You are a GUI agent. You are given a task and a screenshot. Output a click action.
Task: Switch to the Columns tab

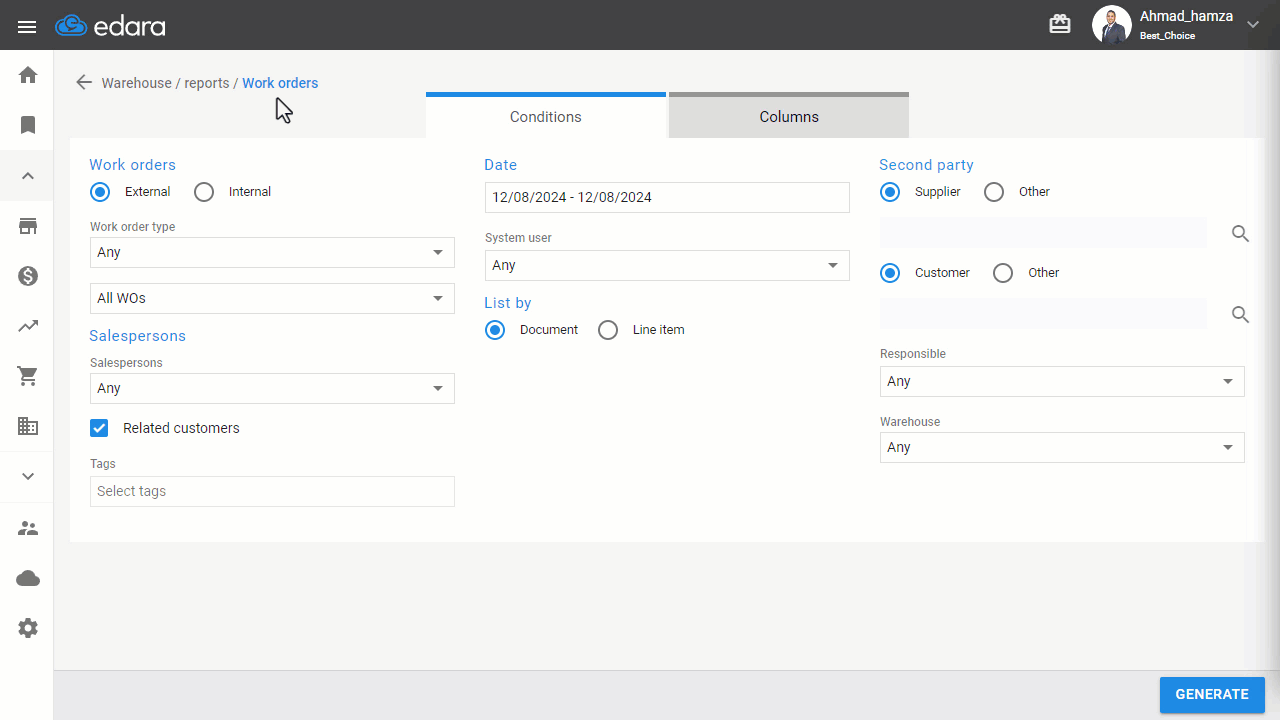point(789,116)
